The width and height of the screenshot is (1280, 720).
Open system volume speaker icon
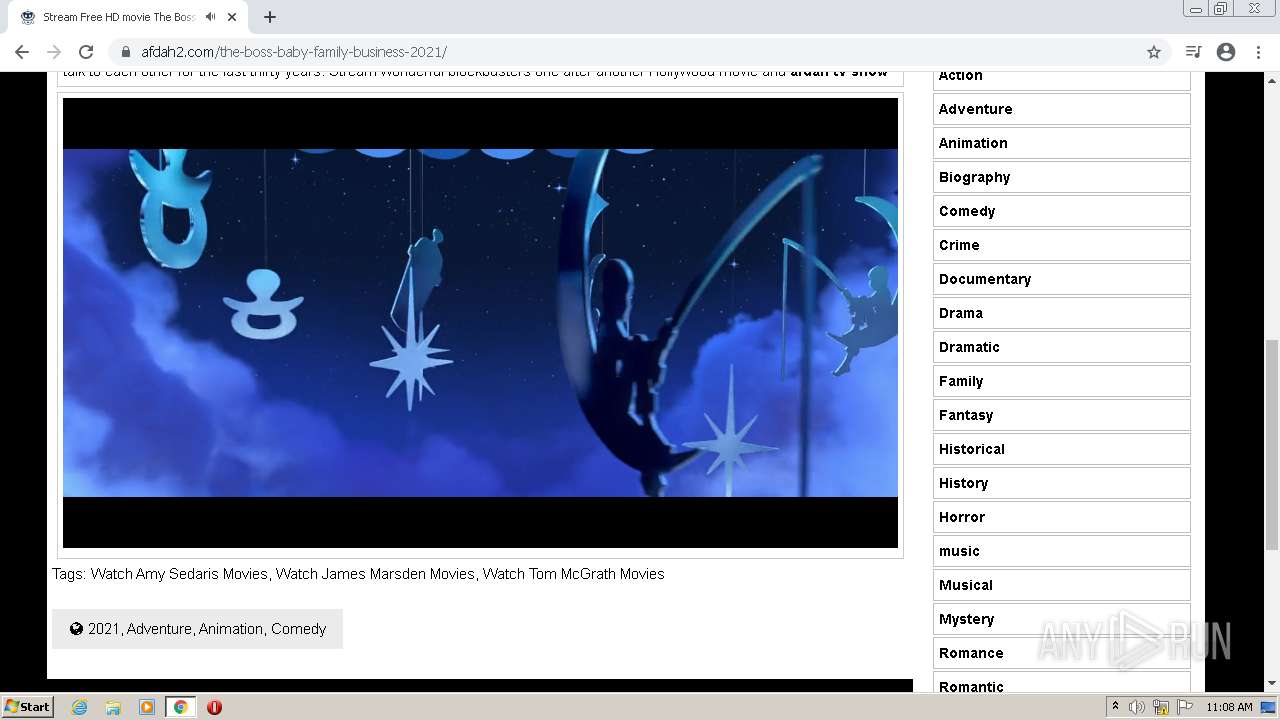click(x=1137, y=707)
